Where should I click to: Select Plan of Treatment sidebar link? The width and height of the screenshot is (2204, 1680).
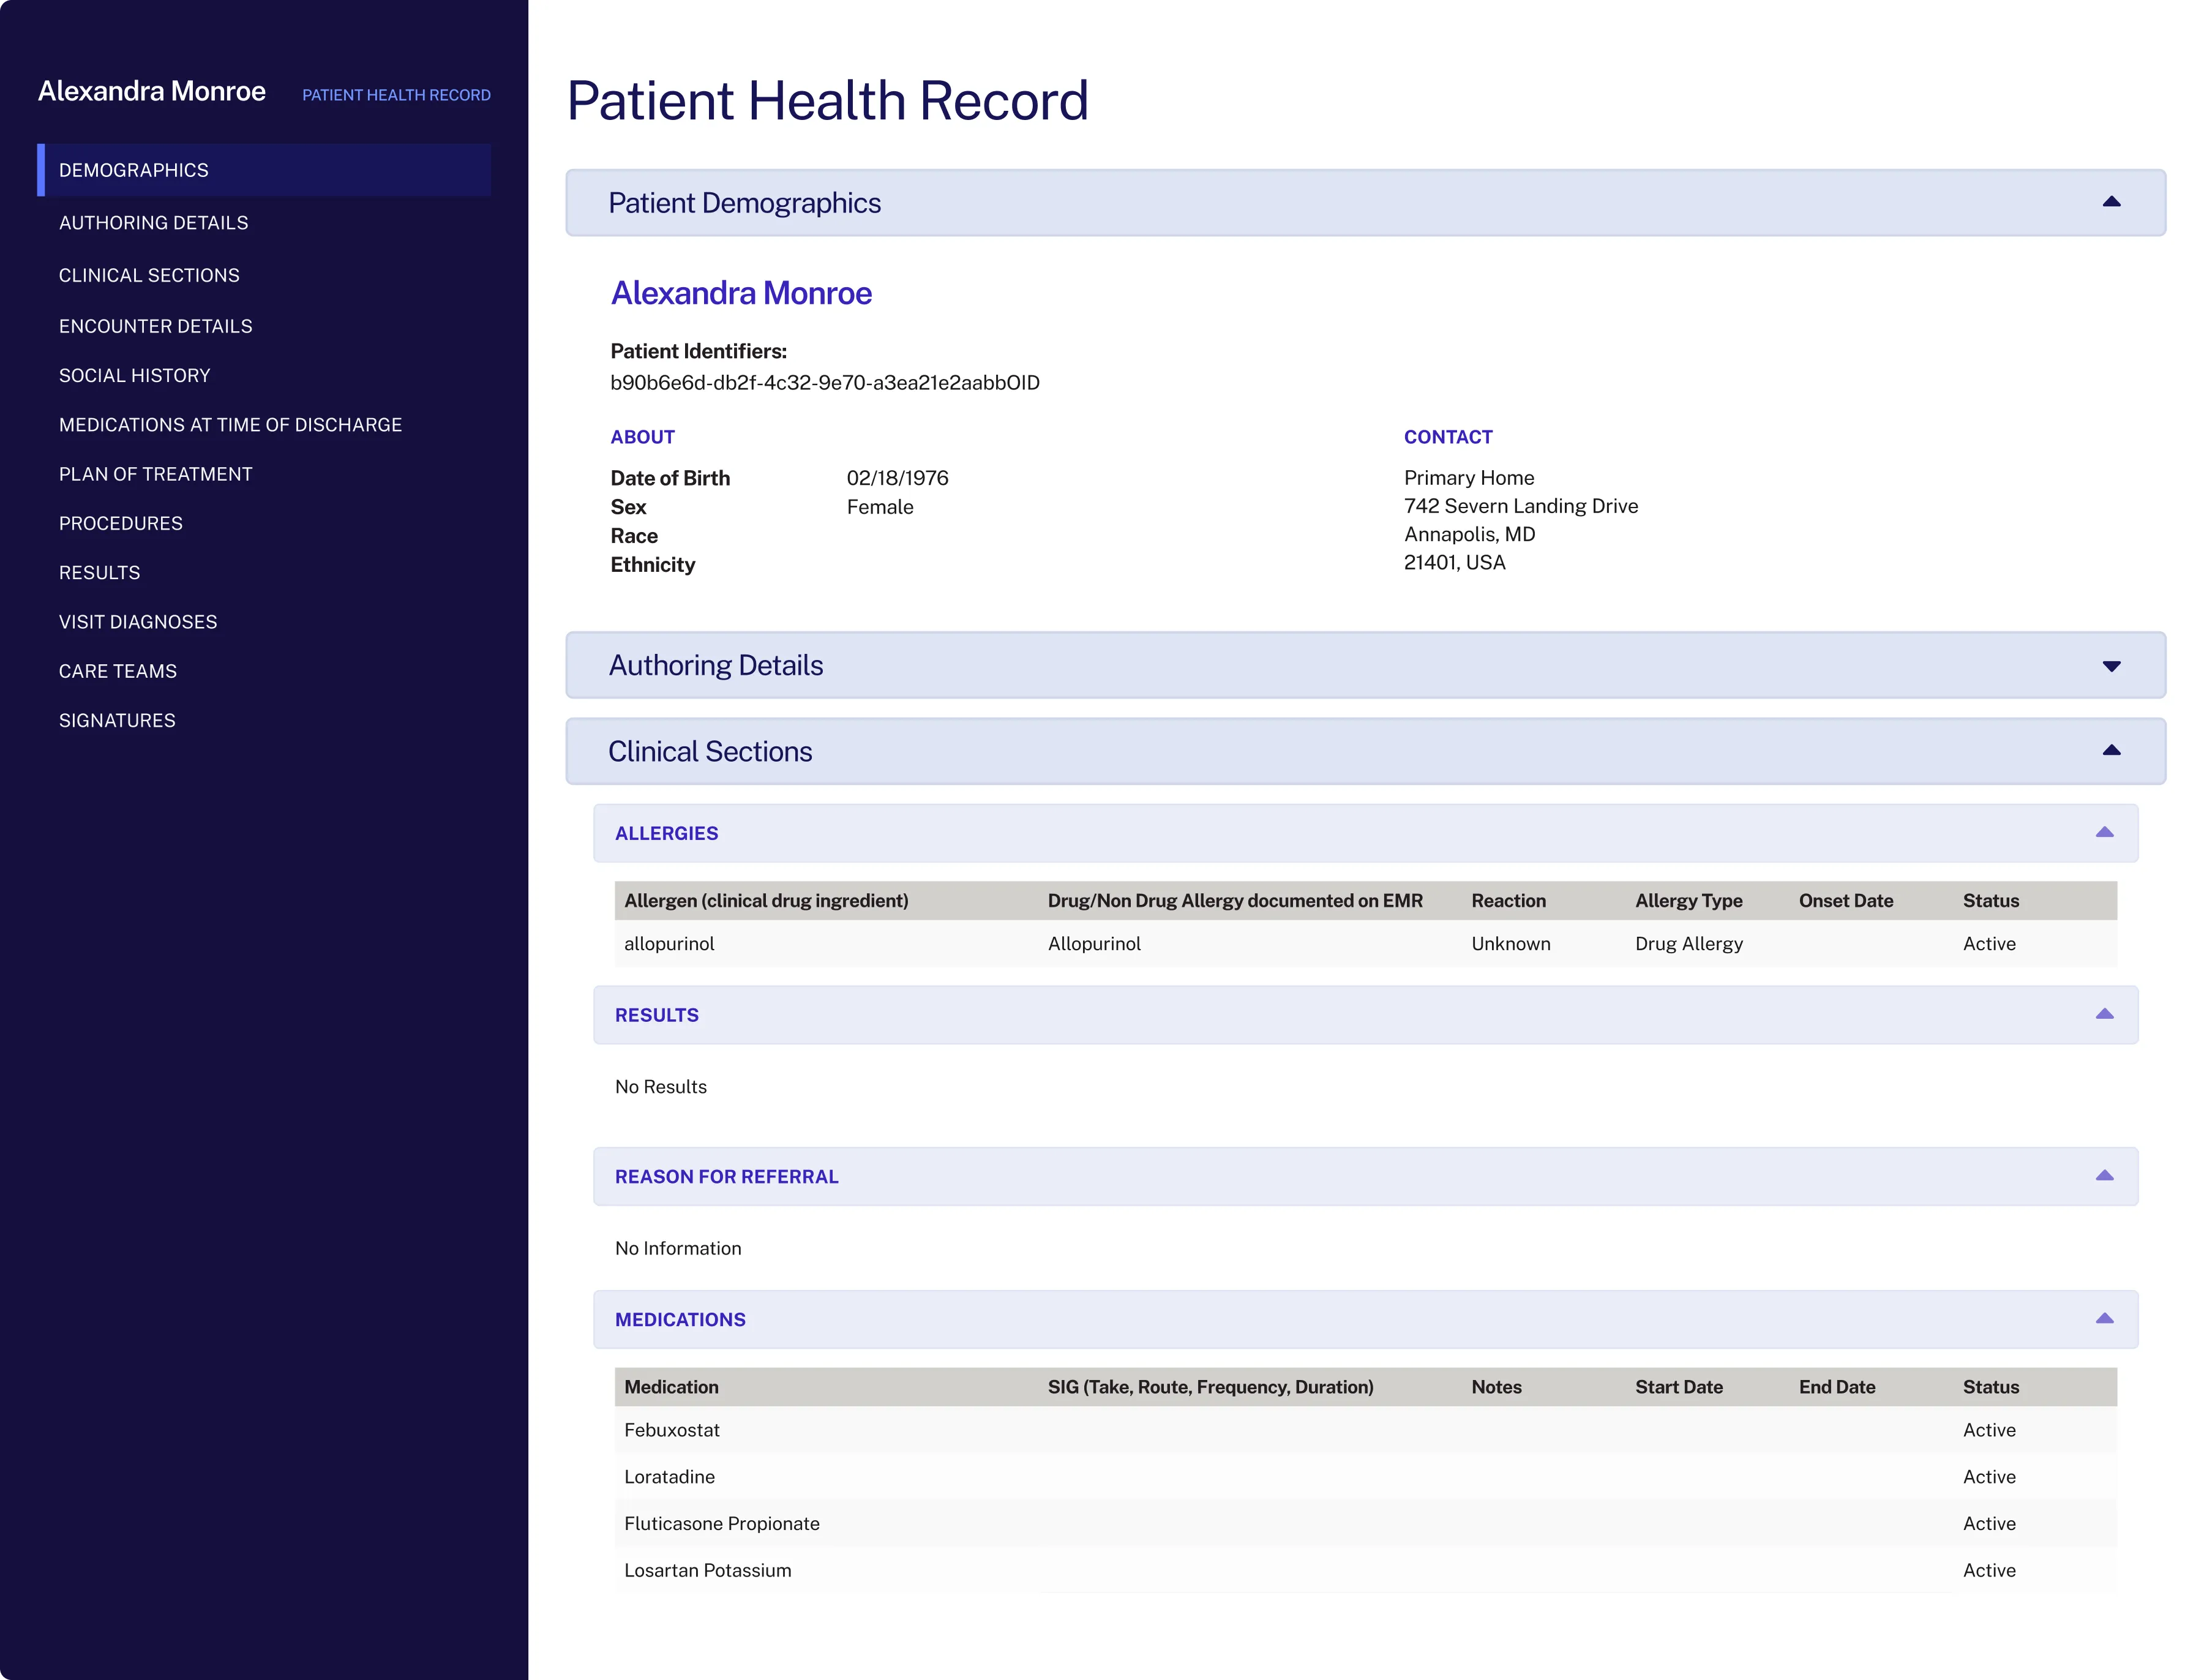tap(155, 474)
